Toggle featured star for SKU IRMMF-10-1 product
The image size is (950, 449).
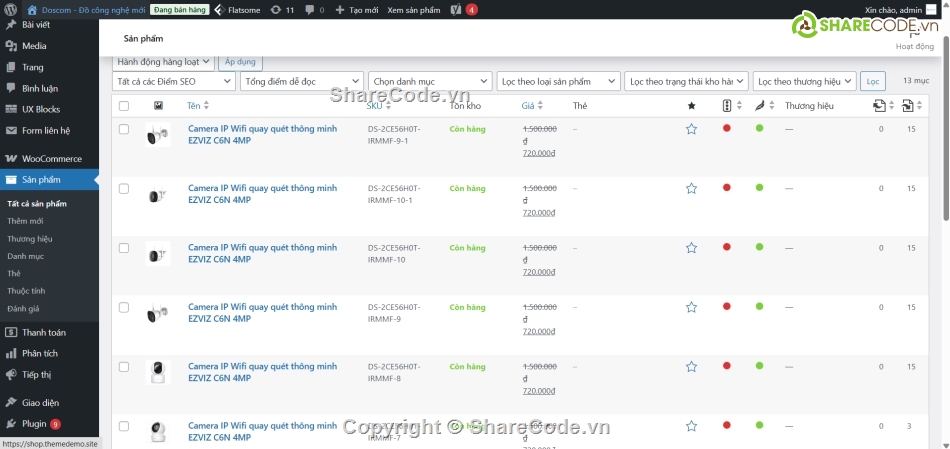pos(691,188)
